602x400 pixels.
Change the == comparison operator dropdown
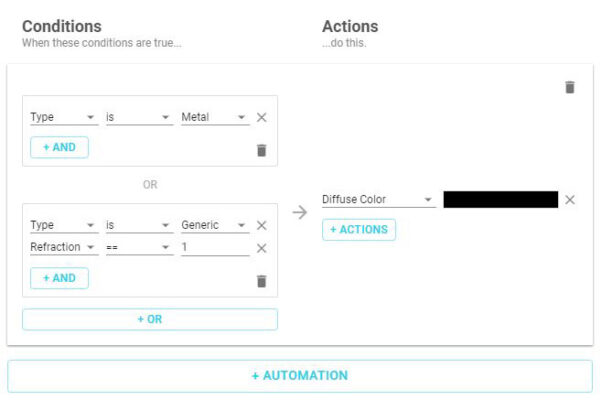coord(139,248)
